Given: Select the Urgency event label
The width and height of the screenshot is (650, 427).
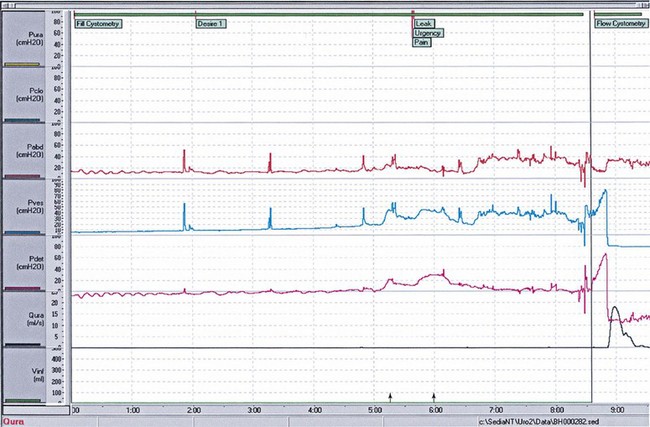Looking at the screenshot, I should 428,33.
